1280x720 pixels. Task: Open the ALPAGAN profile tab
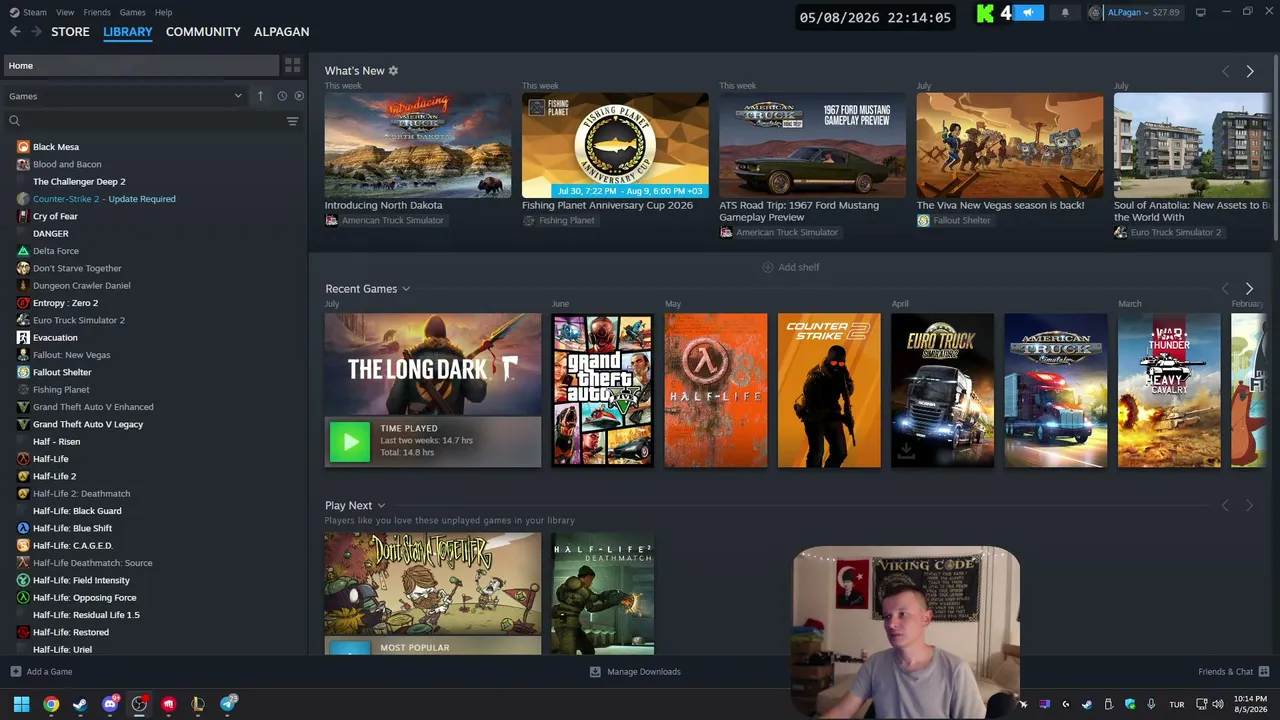(281, 32)
